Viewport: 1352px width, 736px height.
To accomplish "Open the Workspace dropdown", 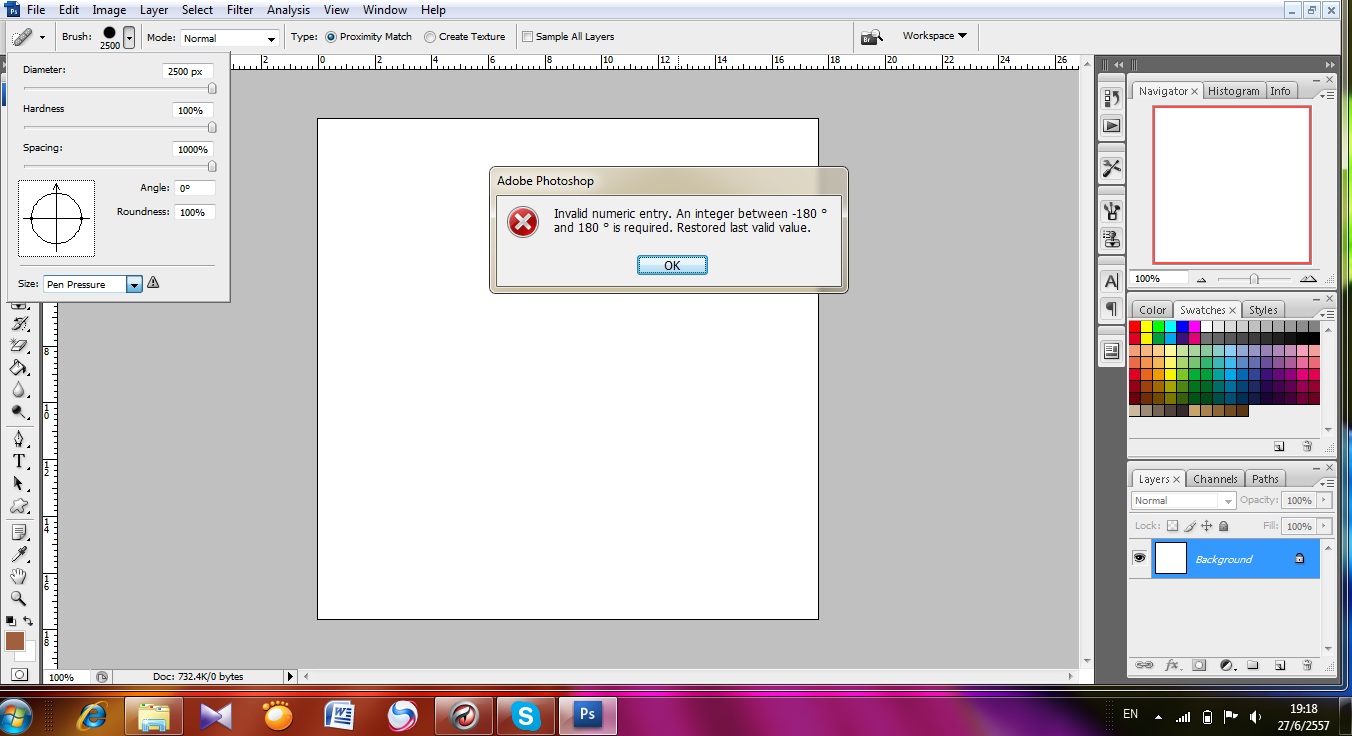I will coord(934,36).
